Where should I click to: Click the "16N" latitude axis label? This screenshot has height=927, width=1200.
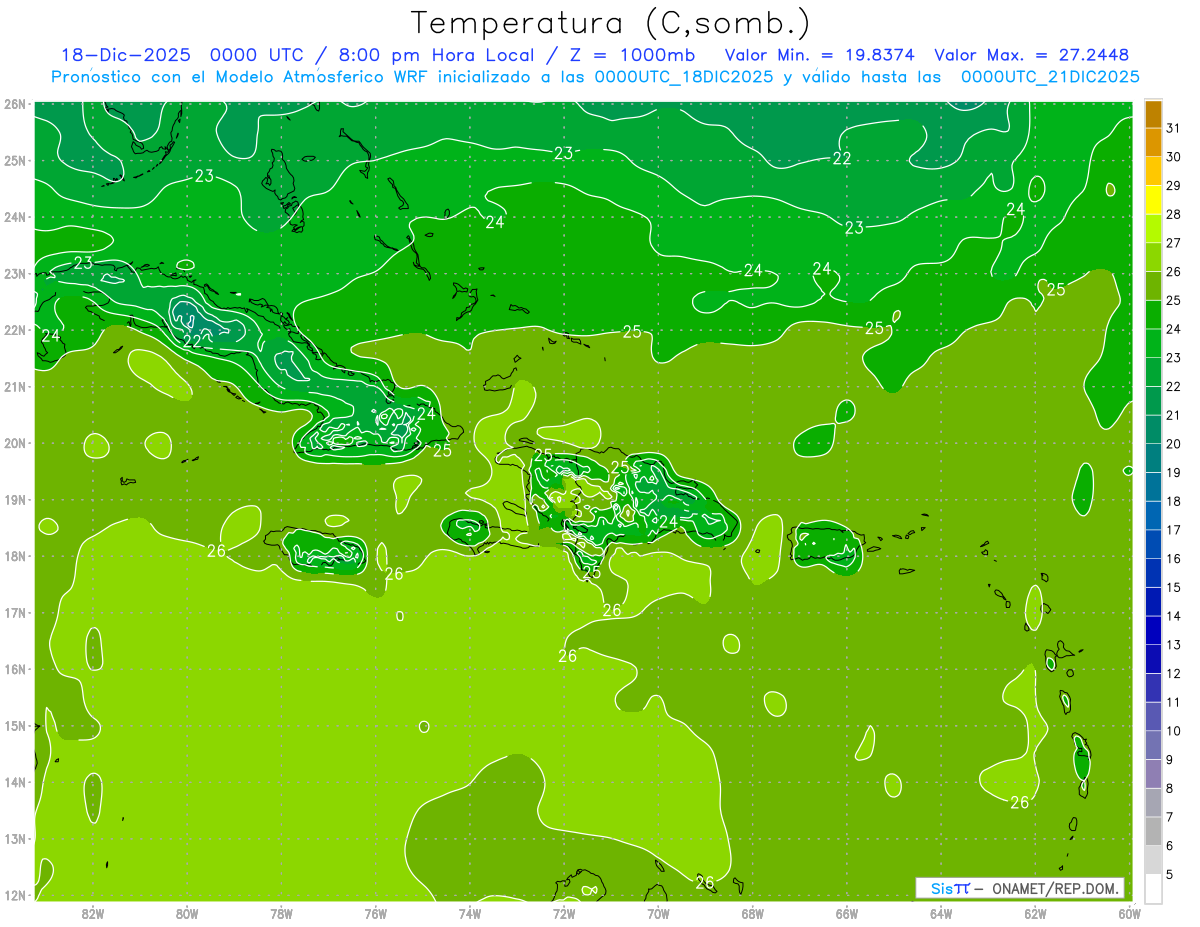[x=14, y=669]
